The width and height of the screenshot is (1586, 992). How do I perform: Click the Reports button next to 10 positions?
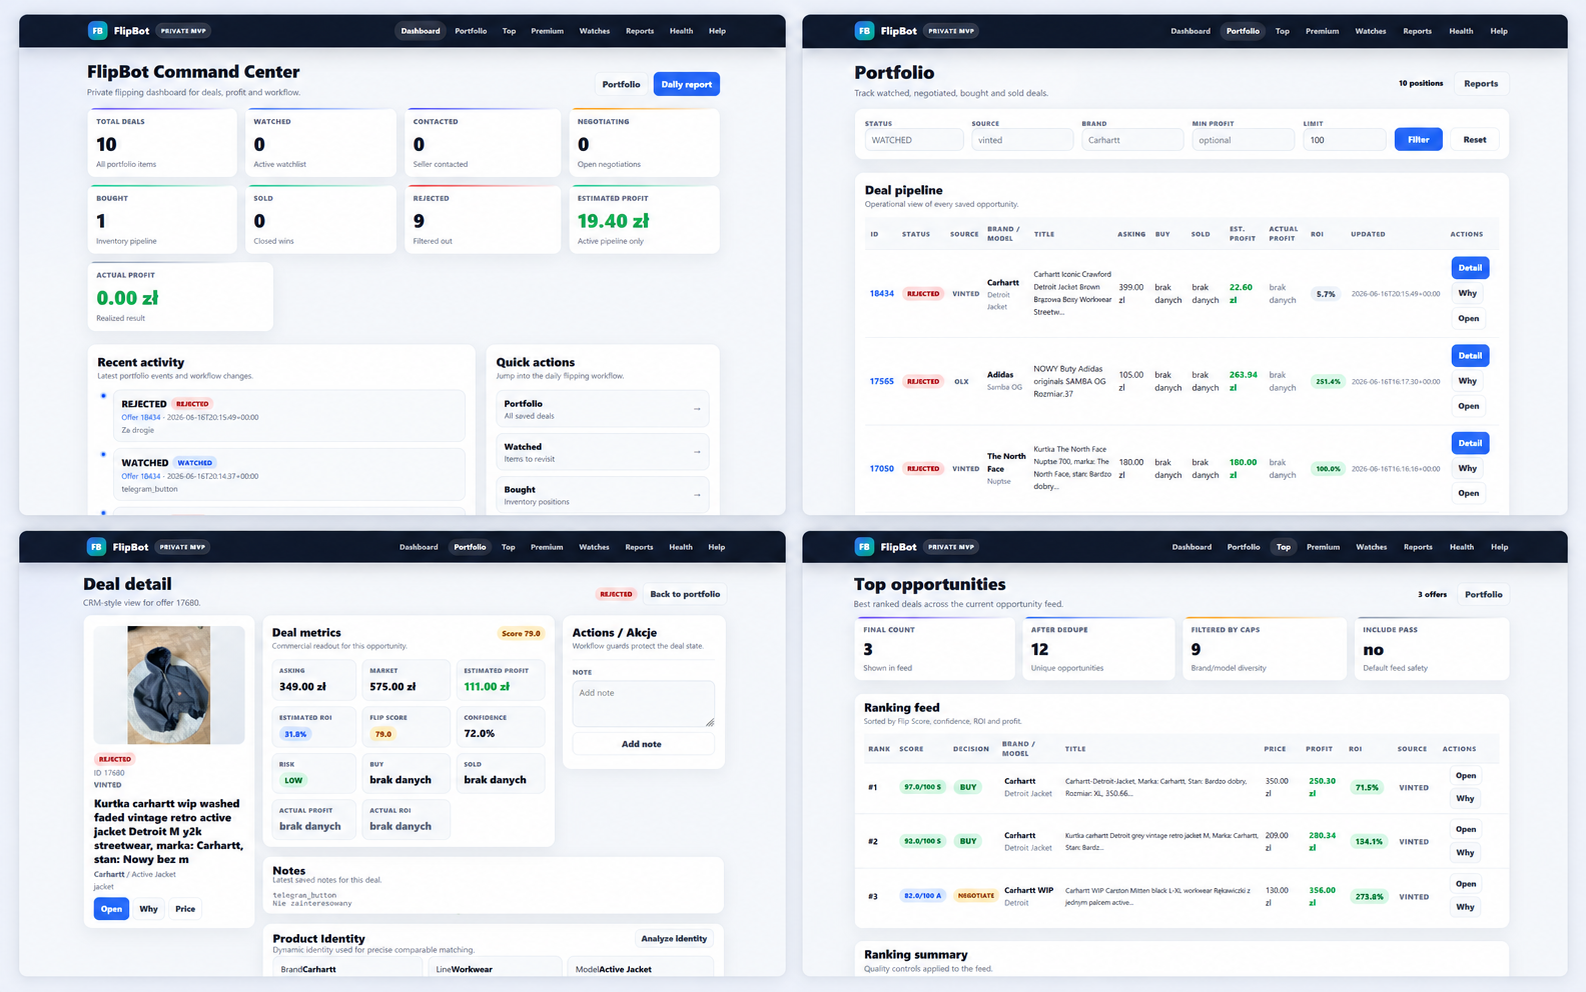(x=1481, y=84)
